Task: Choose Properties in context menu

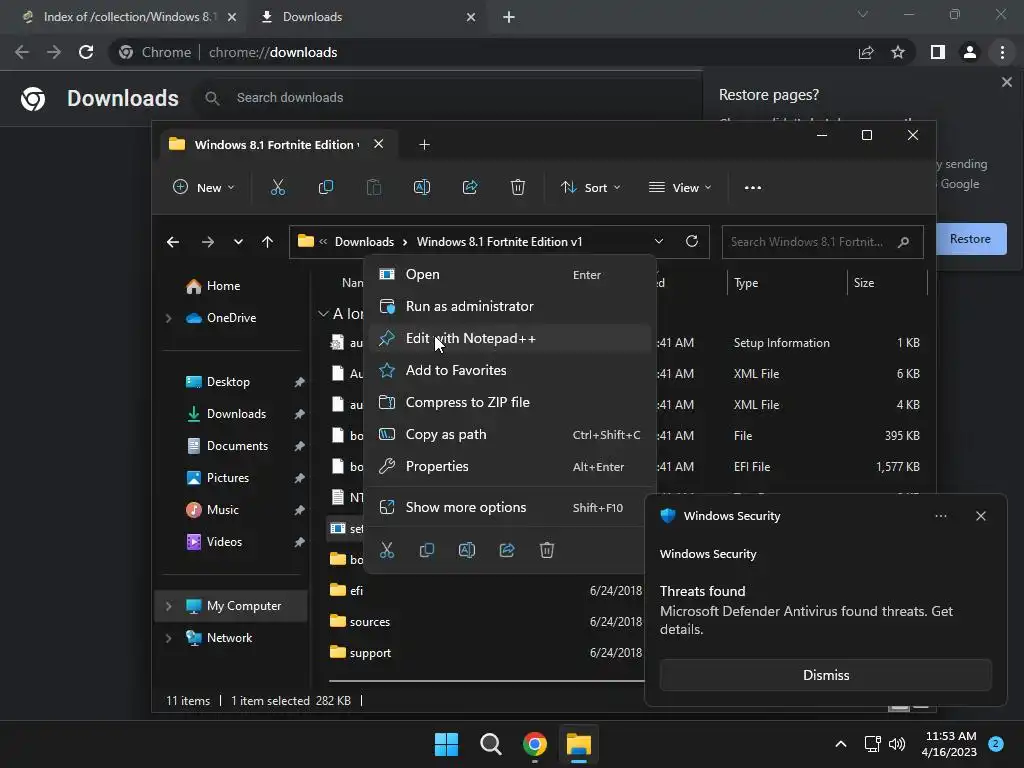Action: (x=509, y=466)
